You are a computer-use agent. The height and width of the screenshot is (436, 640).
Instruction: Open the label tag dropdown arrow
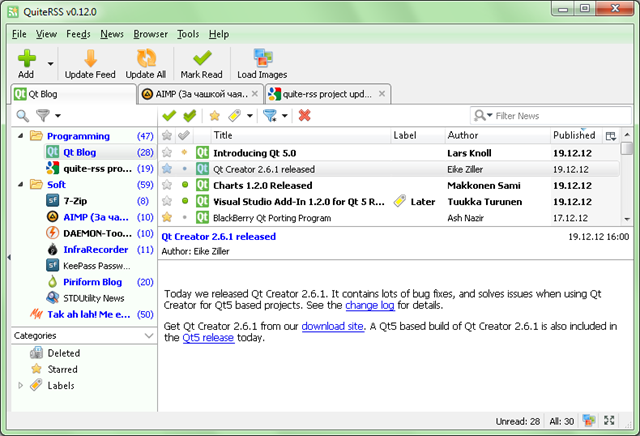tap(250, 116)
